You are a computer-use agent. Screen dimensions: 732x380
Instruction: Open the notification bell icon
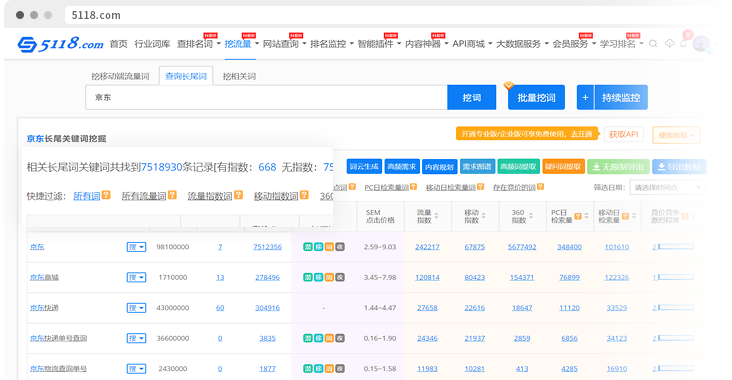coord(683,43)
